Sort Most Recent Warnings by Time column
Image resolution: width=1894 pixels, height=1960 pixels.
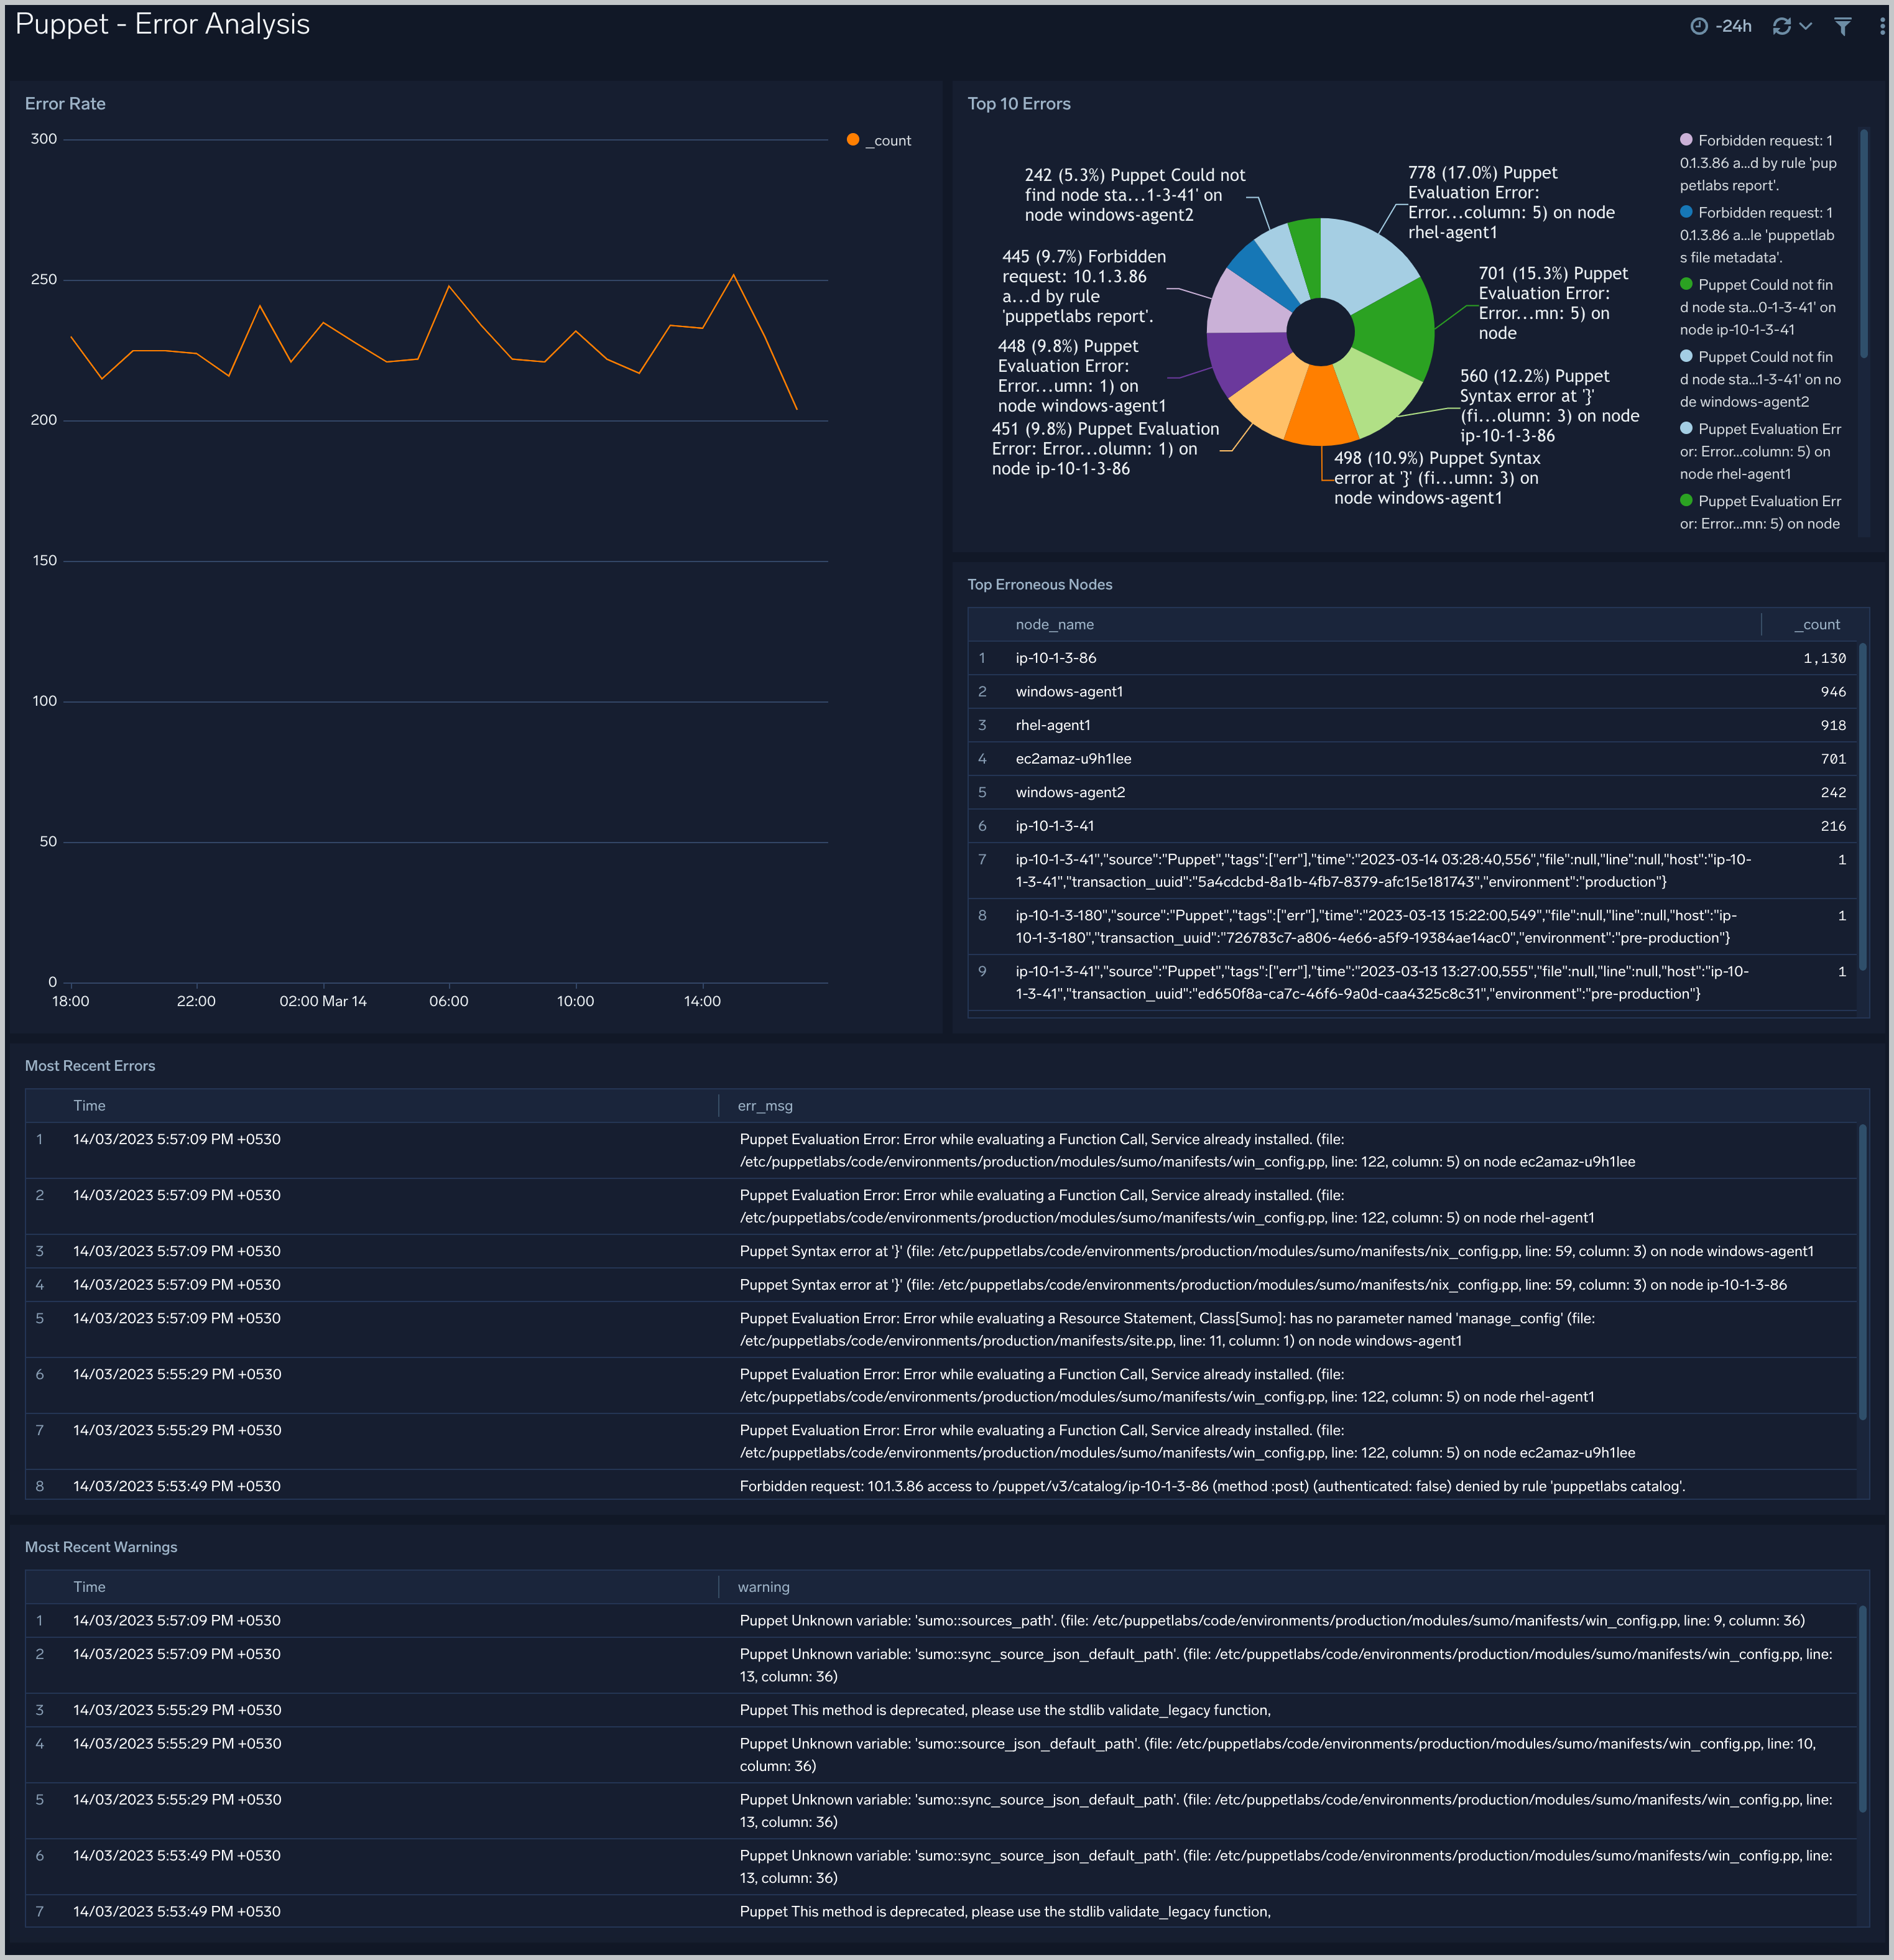tap(89, 1587)
